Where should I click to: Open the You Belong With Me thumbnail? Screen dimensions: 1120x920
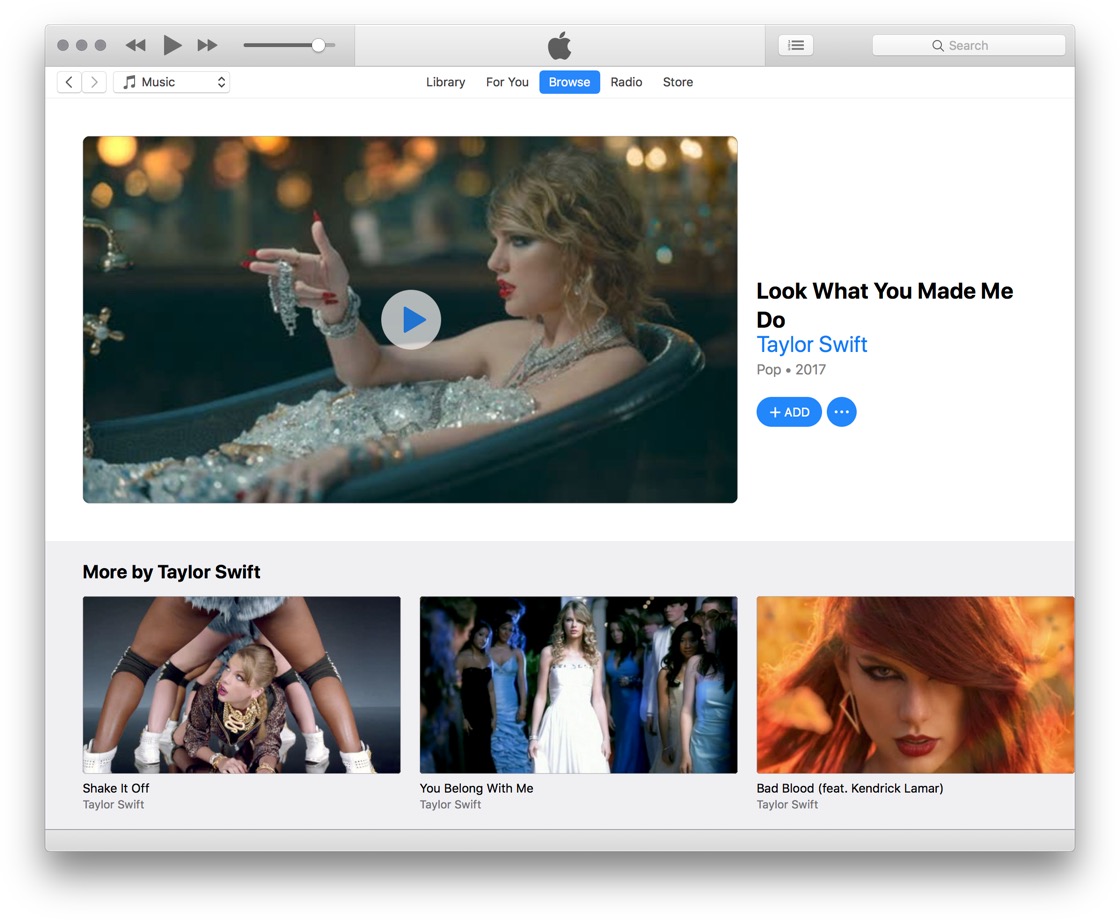pyautogui.click(x=578, y=685)
